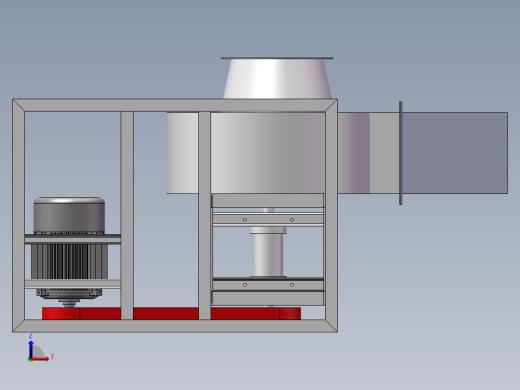Screen dimensions: 520x390
Task: Select the vertical fan shaft bearing cylinder
Action: point(268,255)
